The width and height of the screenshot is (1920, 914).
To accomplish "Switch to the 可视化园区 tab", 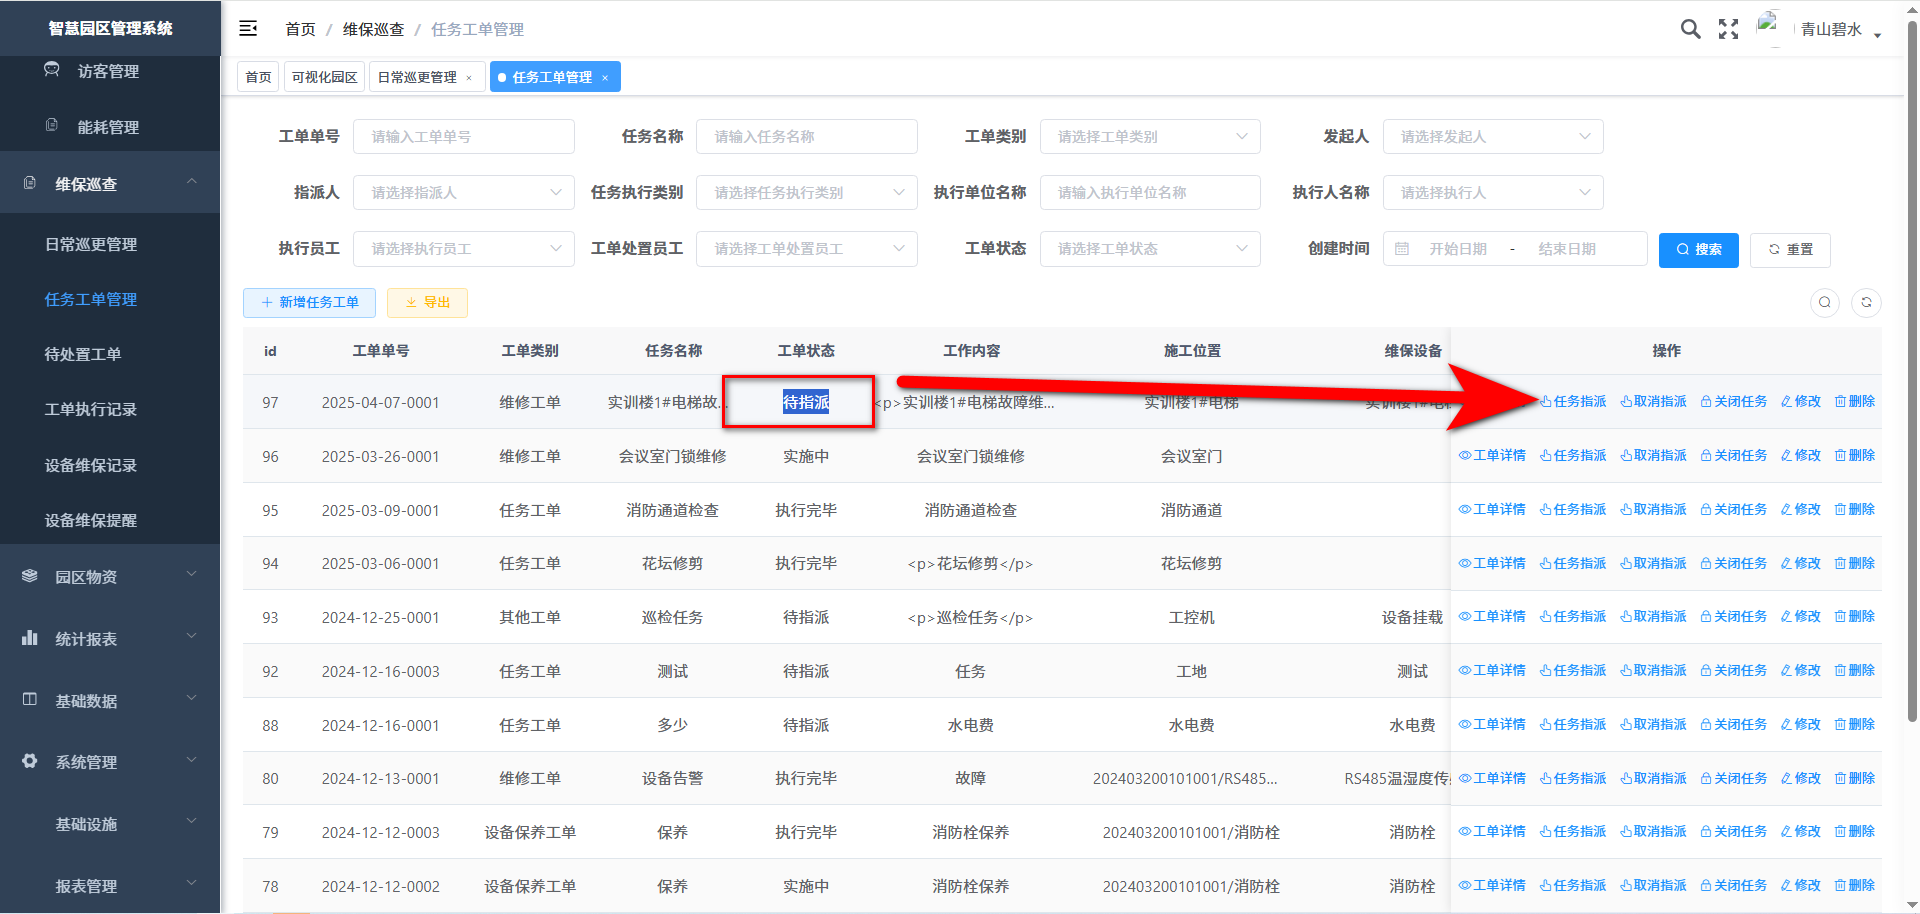I will pyautogui.click(x=324, y=77).
